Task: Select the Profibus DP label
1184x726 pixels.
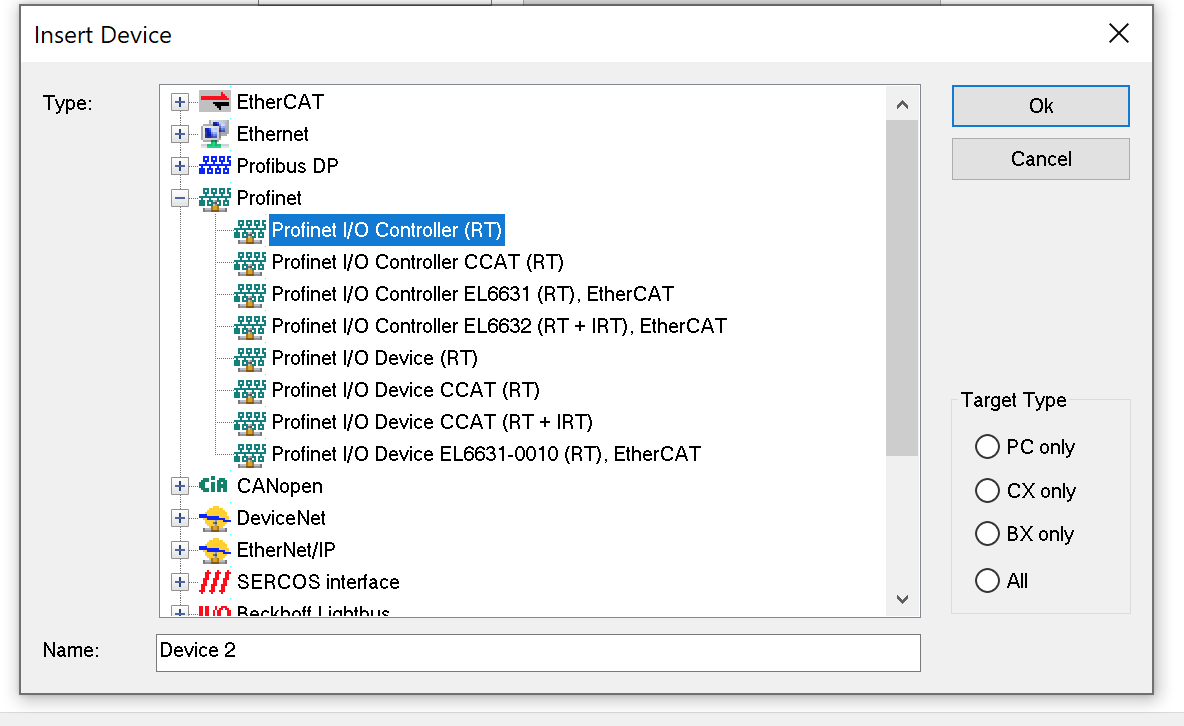Action: tap(288, 166)
